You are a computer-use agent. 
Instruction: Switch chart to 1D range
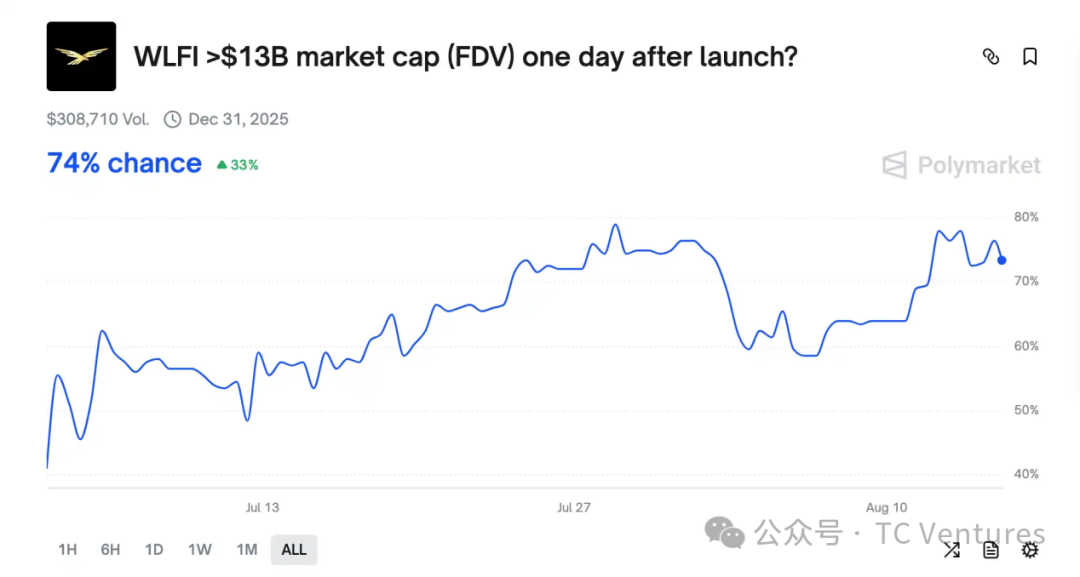coord(154,549)
